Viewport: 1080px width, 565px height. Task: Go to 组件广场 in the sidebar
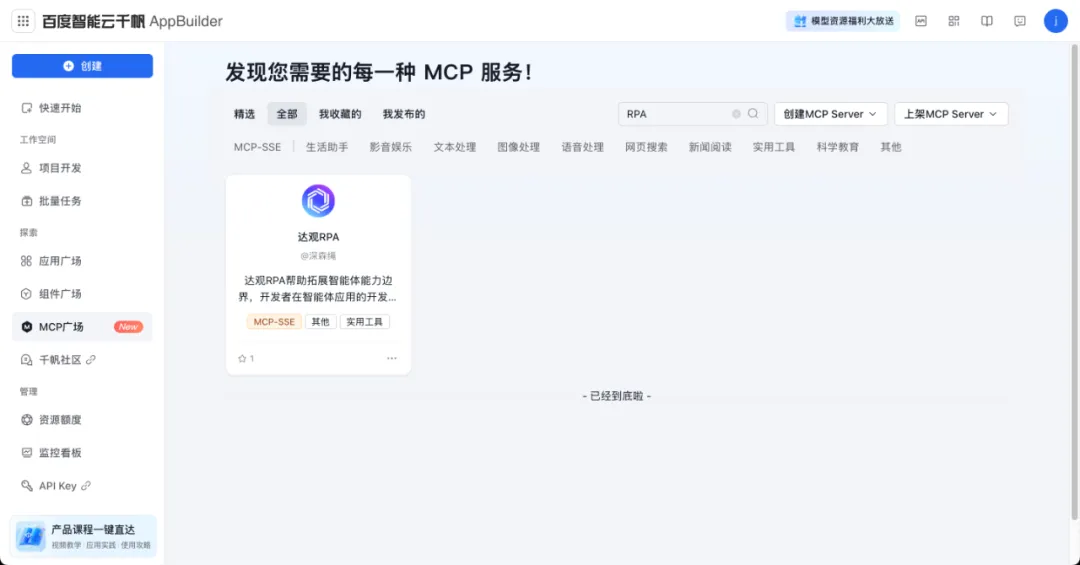60,294
